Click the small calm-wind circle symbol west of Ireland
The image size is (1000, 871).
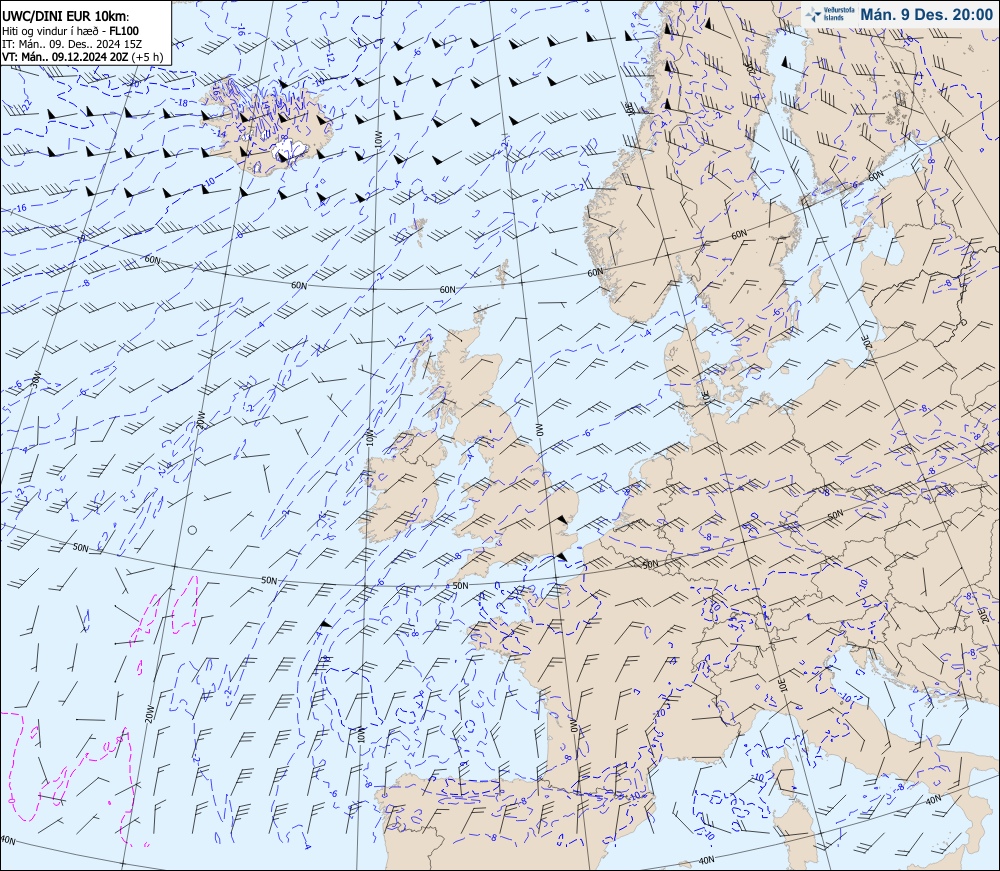point(193,530)
